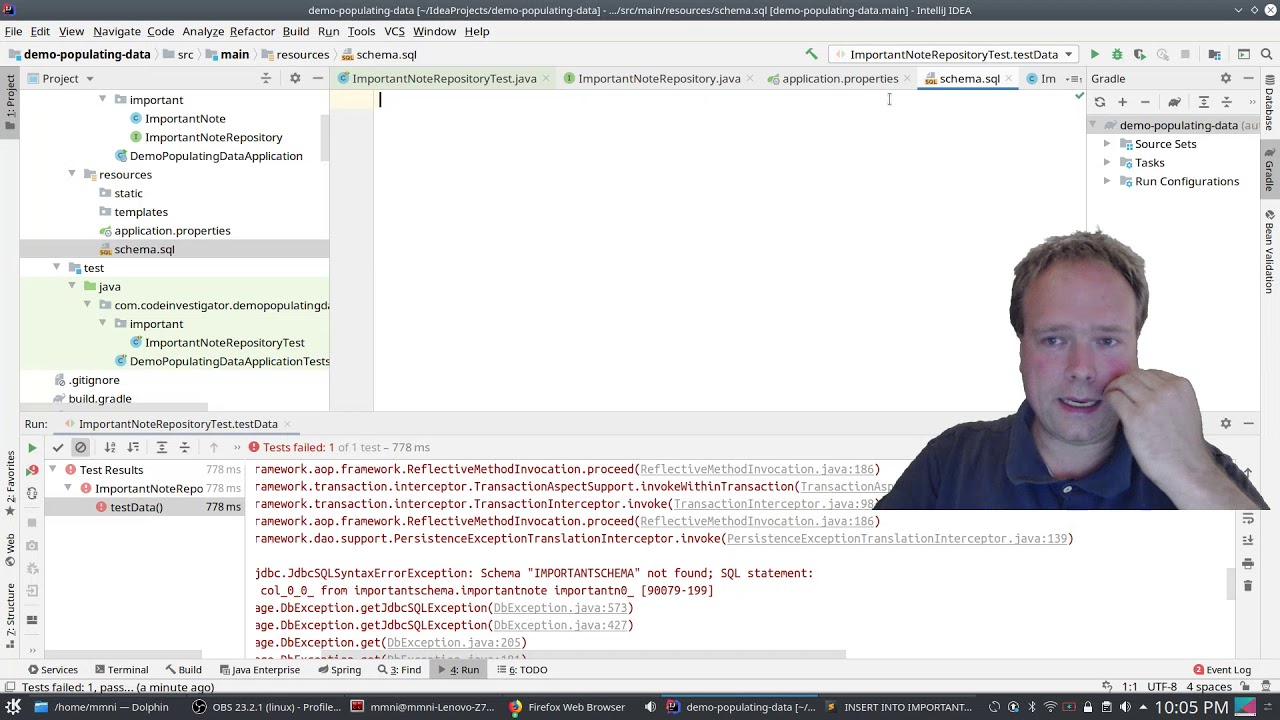The height and width of the screenshot is (720, 1280).
Task: Sort the test results by duration
Action: 133,448
